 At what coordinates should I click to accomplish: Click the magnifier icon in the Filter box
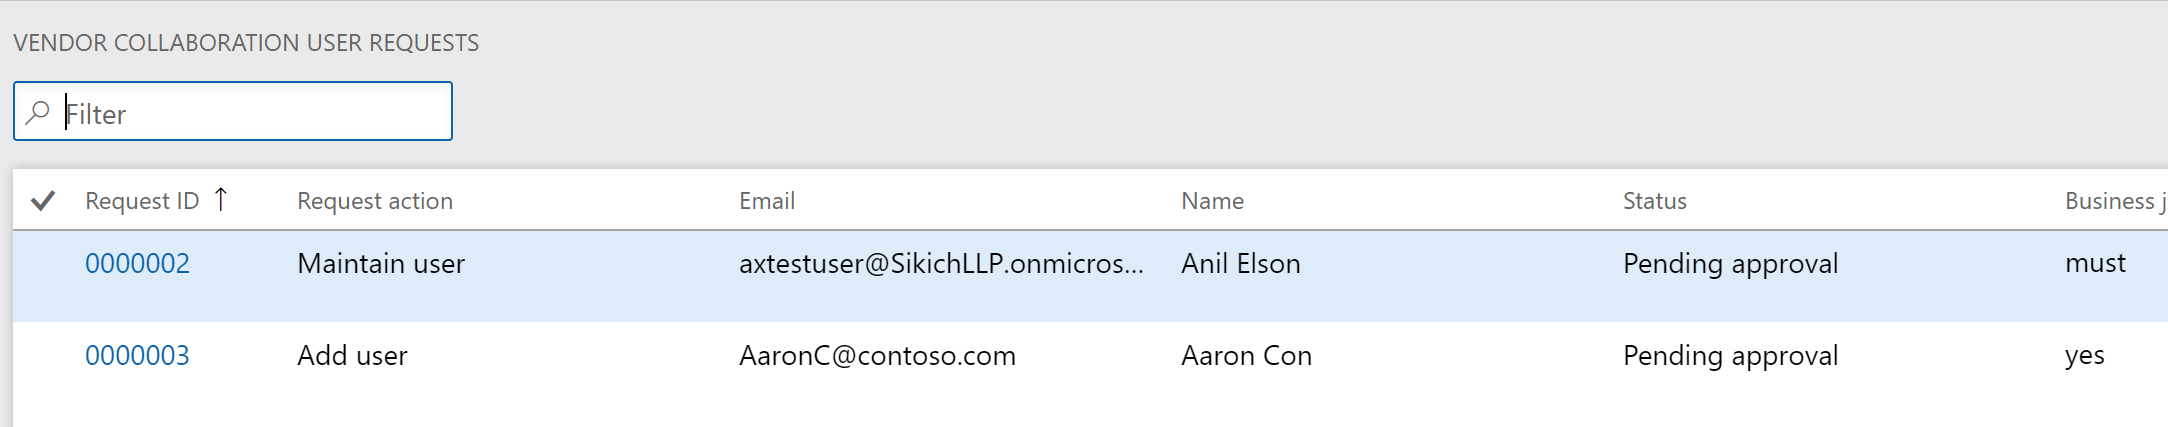coord(38,112)
